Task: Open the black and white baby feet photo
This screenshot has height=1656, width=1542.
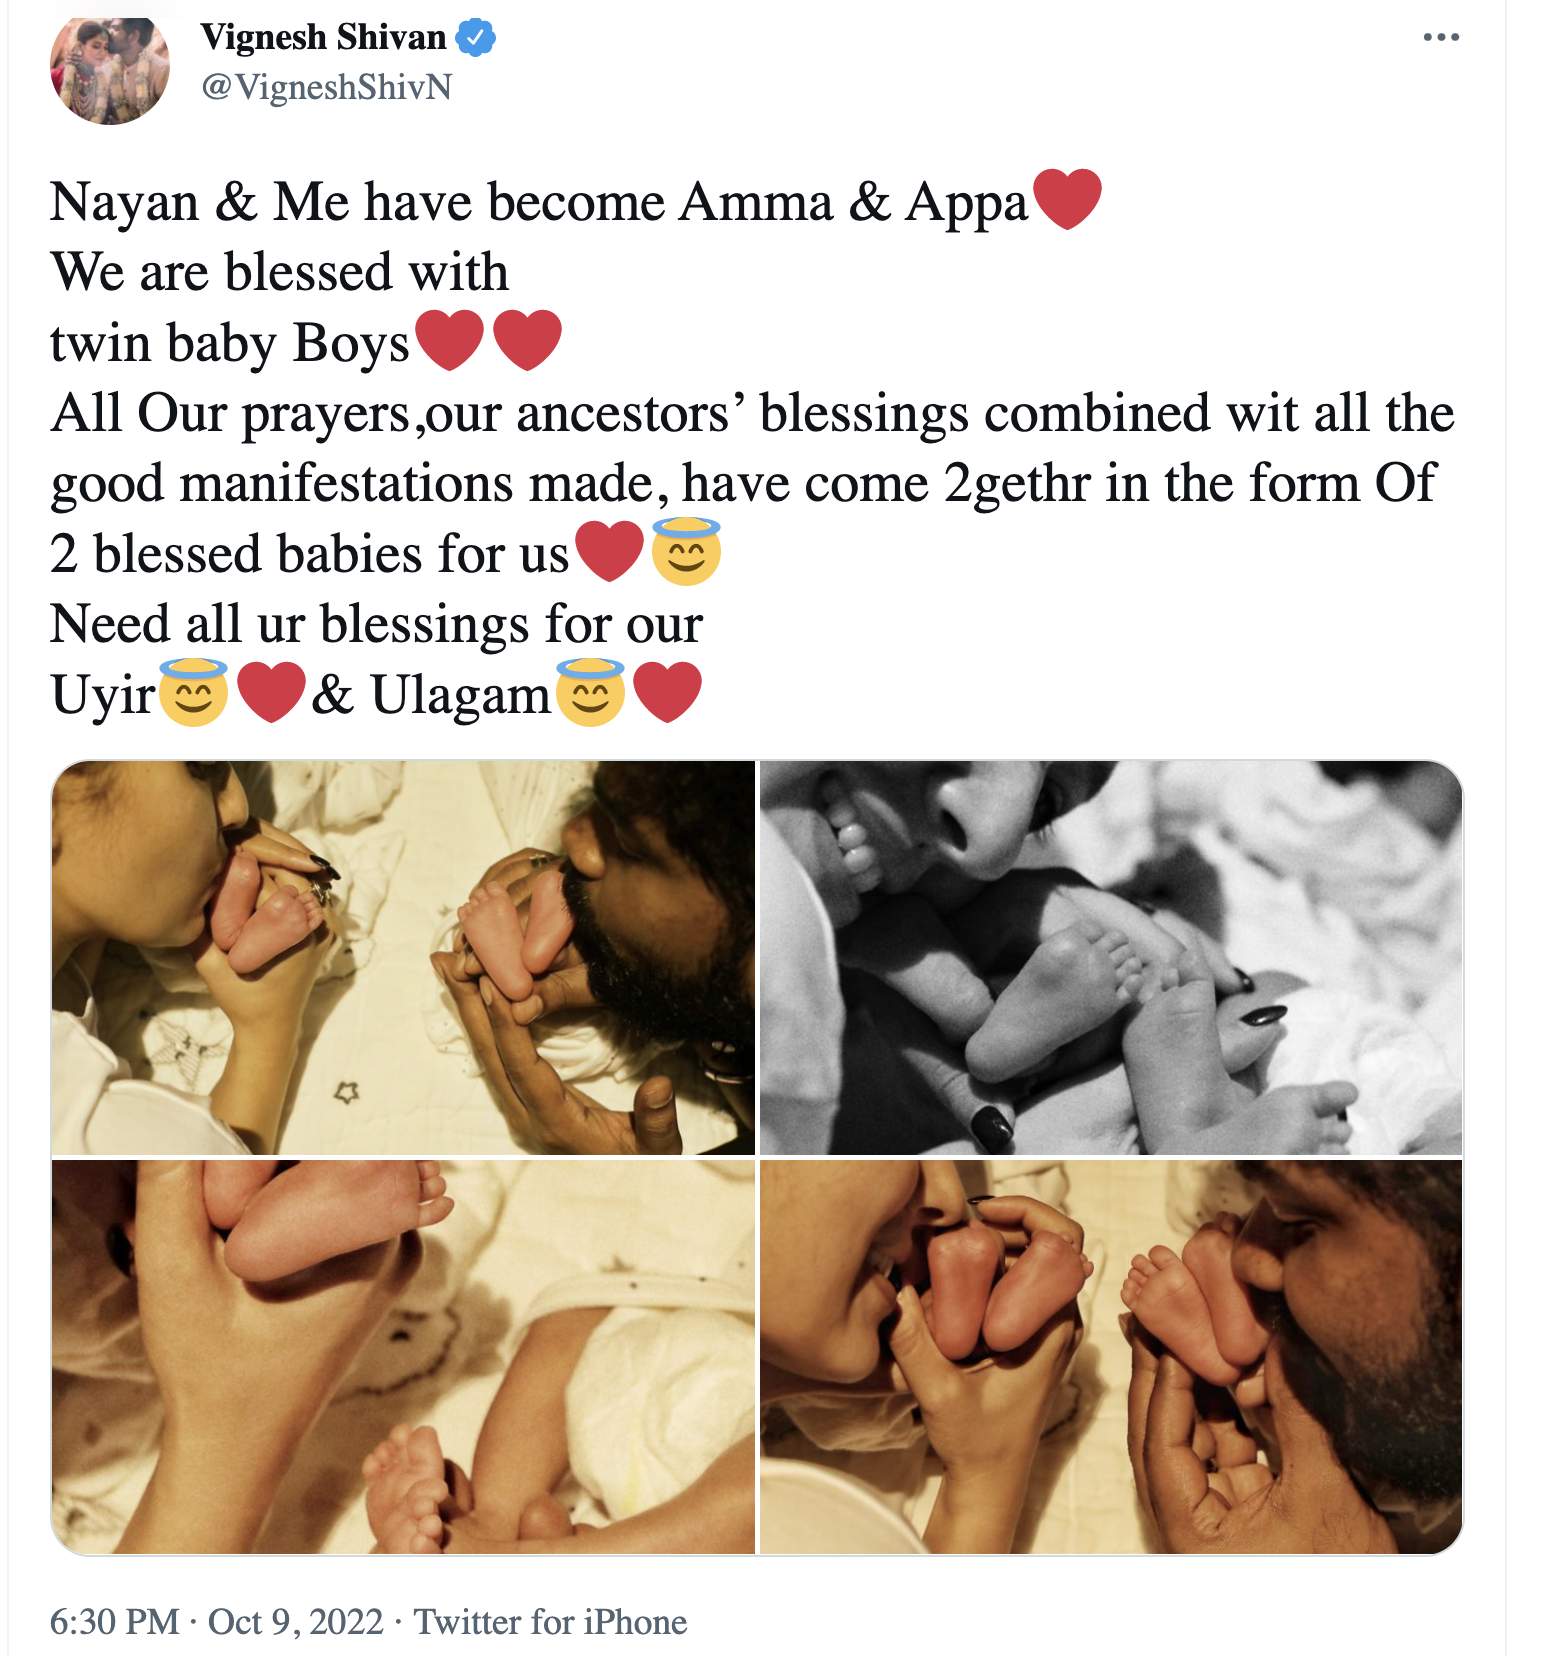Action: coord(1111,958)
